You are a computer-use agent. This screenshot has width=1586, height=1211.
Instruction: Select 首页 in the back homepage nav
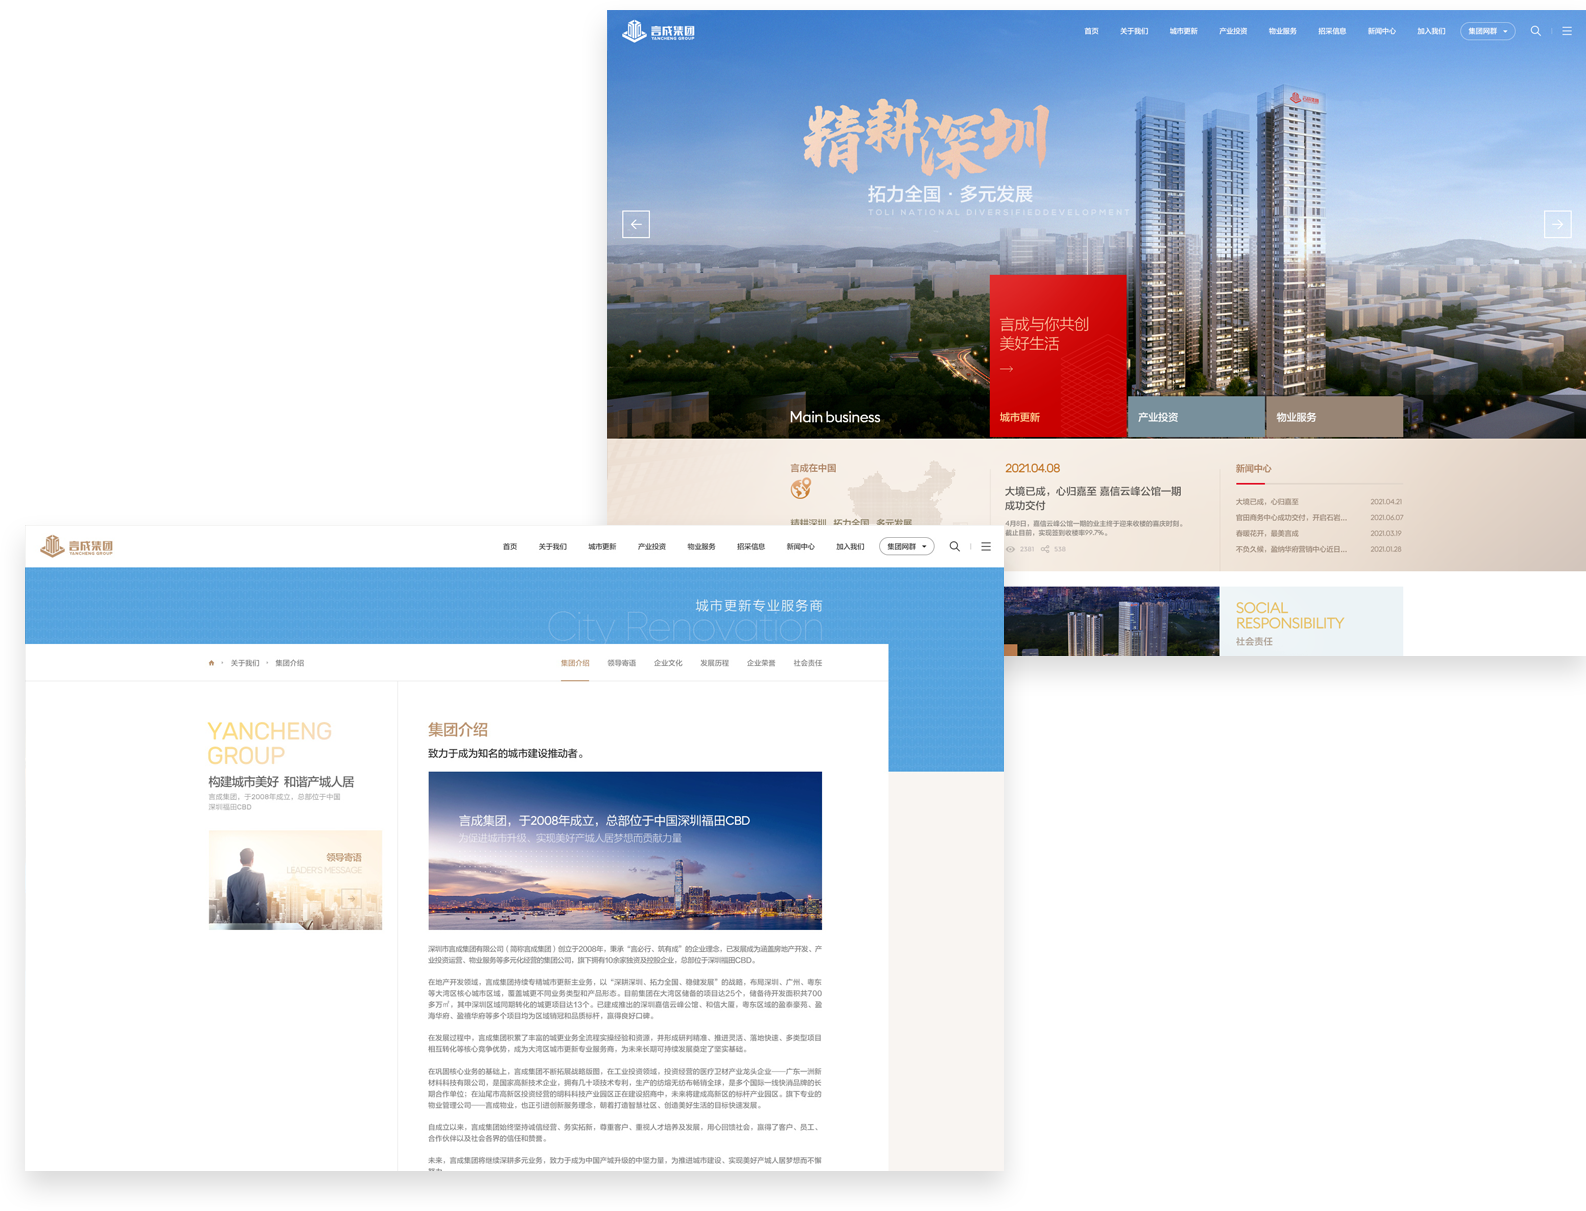1091,31
